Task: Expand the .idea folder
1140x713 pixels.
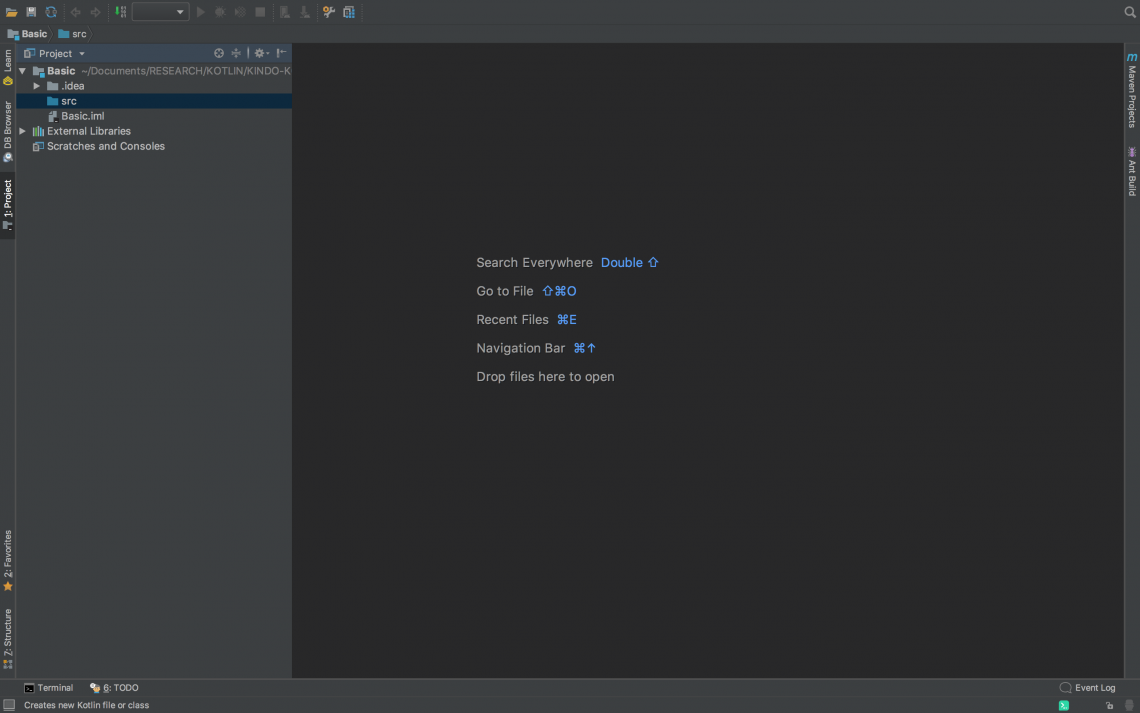Action: click(37, 85)
